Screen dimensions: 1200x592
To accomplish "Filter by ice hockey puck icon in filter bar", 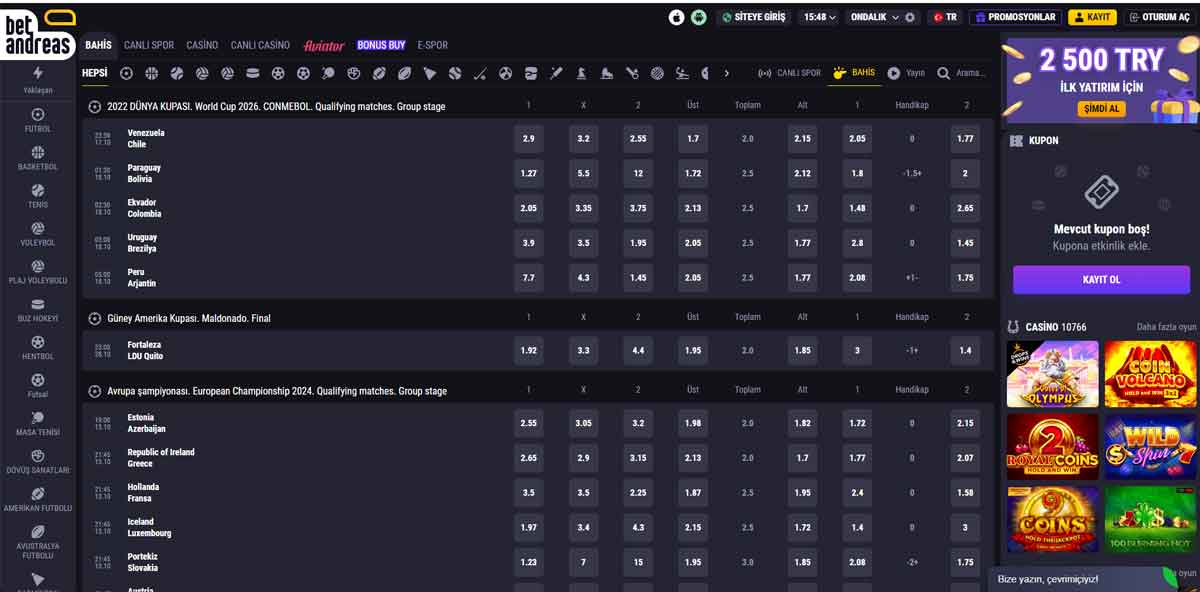I will [x=253, y=73].
